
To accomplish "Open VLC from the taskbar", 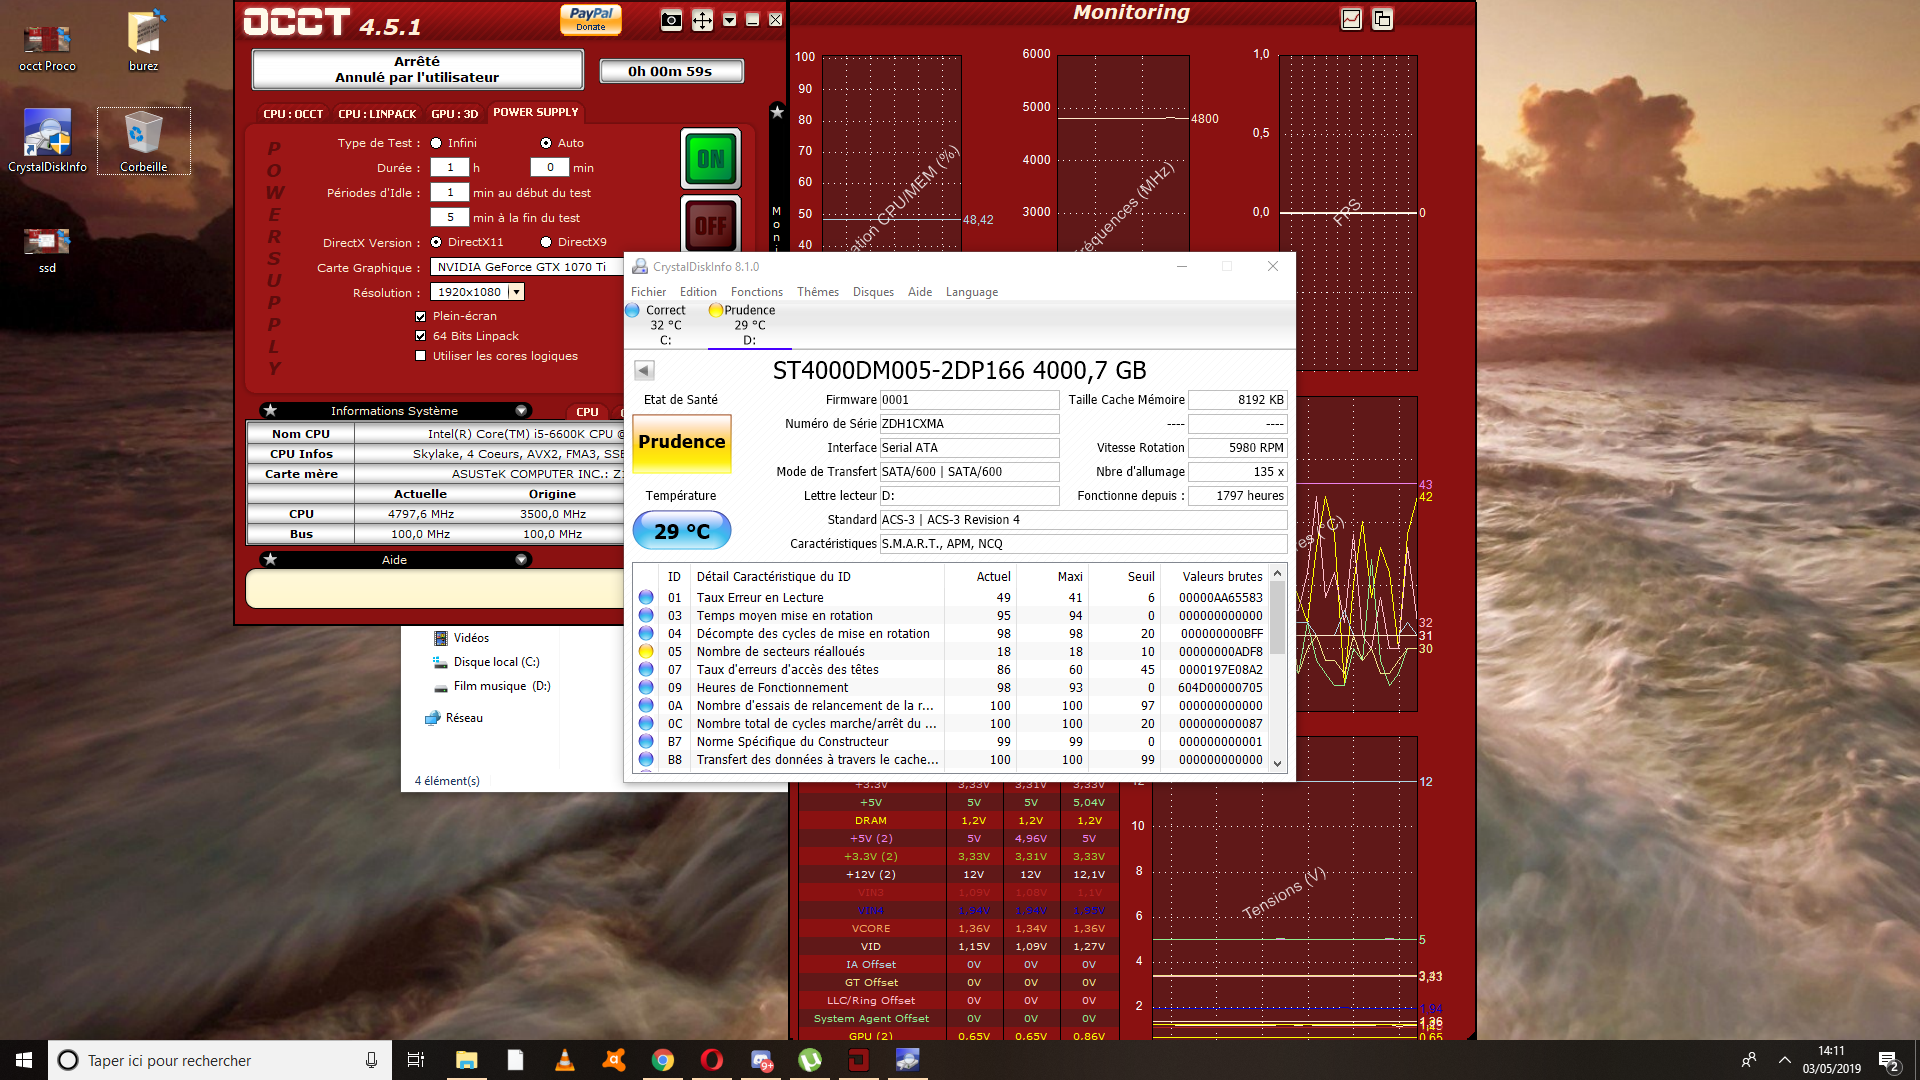I will pyautogui.click(x=565, y=1060).
